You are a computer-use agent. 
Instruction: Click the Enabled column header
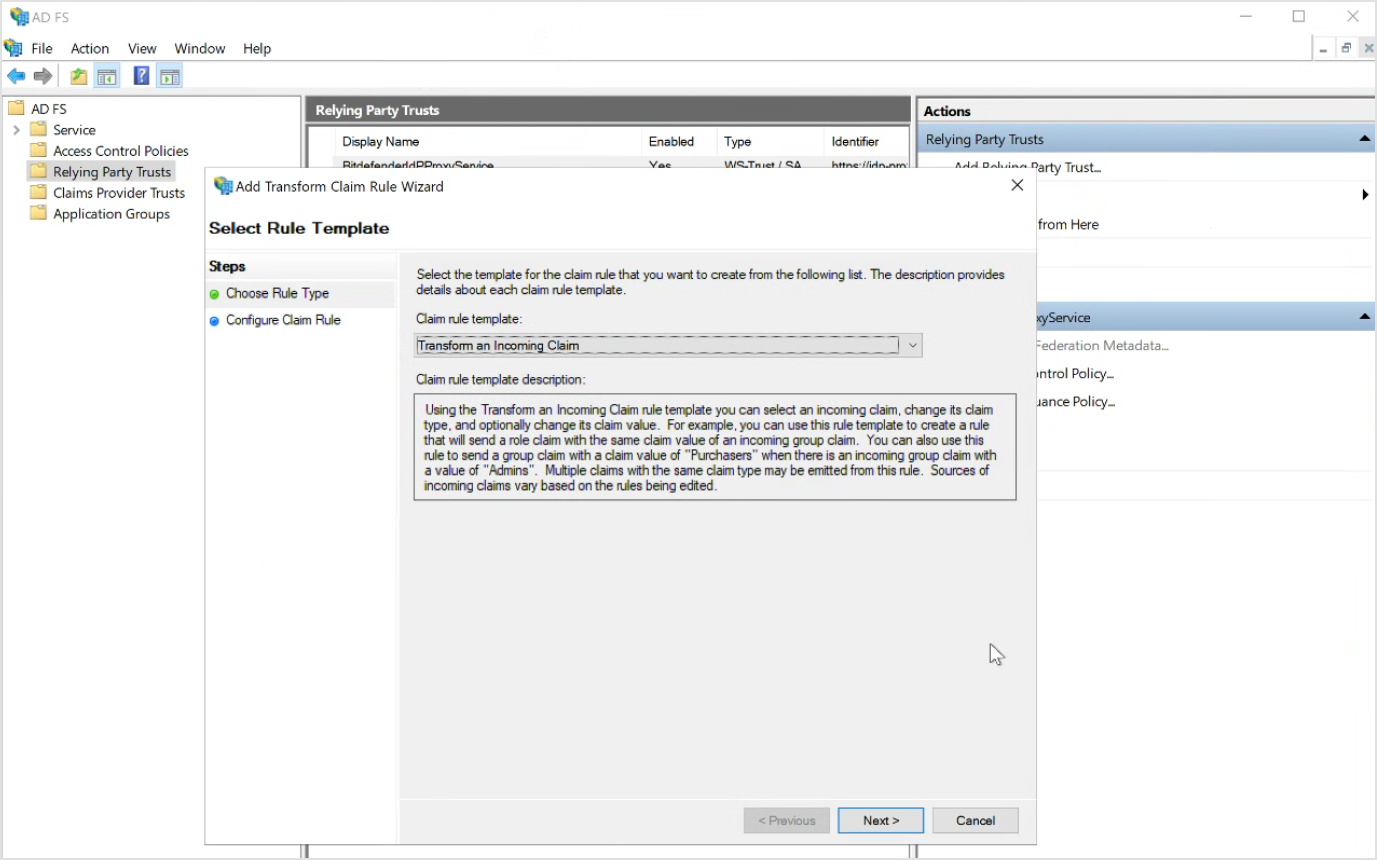click(x=671, y=141)
